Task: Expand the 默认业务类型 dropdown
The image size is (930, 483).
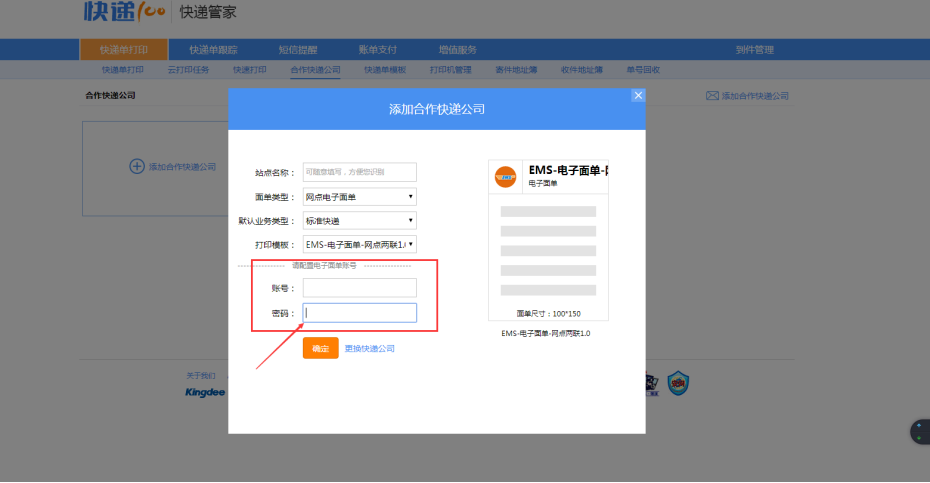Action: coord(360,221)
